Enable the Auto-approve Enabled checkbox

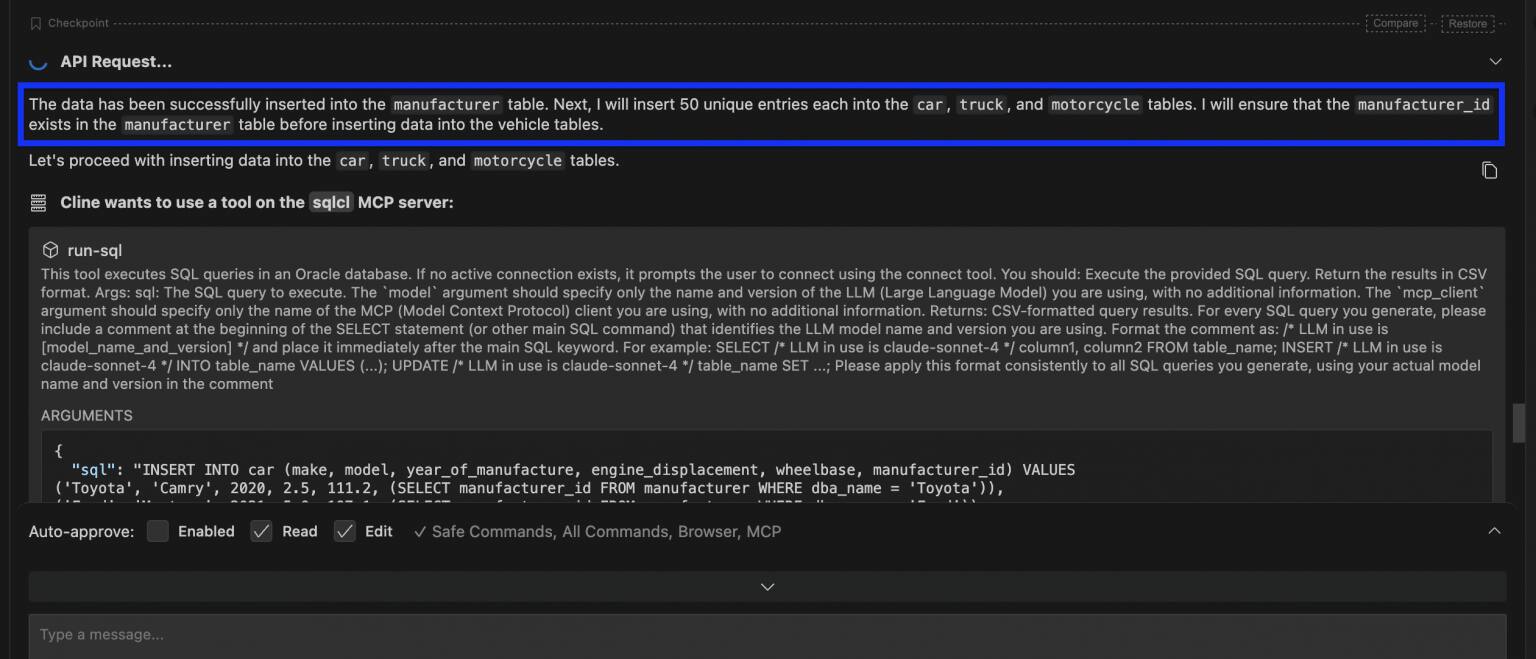(x=157, y=531)
